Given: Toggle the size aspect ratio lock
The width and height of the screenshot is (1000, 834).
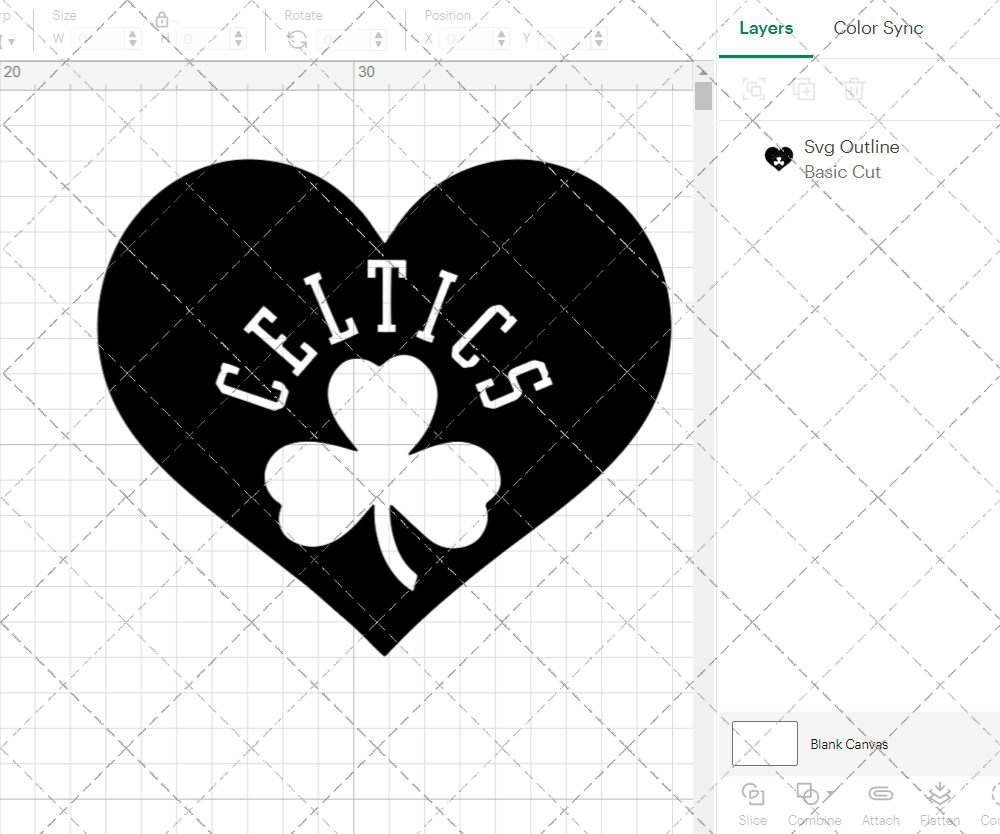Looking at the screenshot, I should click(x=161, y=18).
